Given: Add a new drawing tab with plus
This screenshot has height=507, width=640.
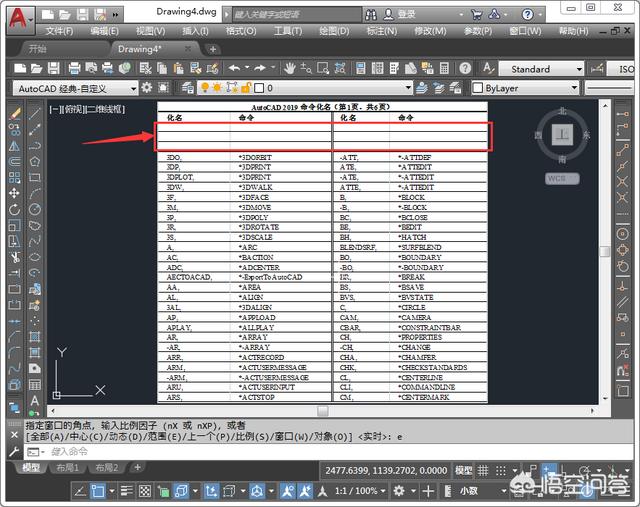Looking at the screenshot, I should coord(212,49).
